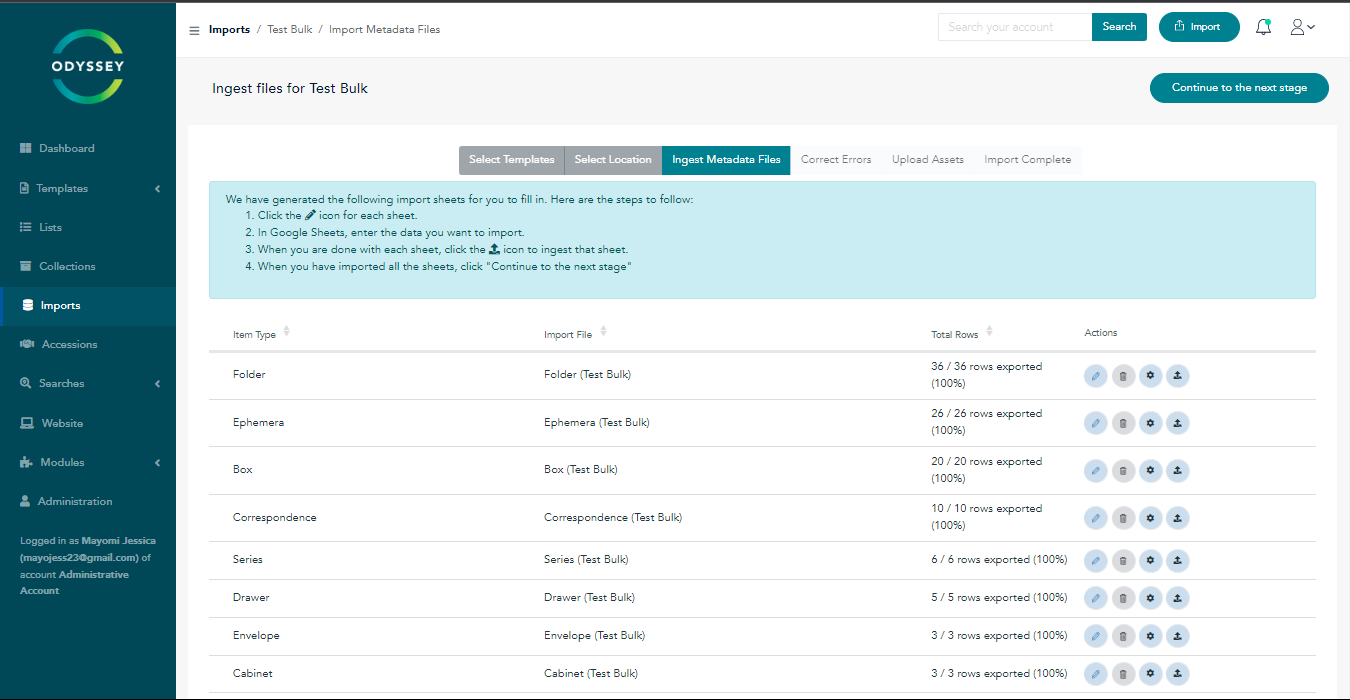This screenshot has height=700, width=1350.
Task: Click Test Bulk breadcrumb link
Action: coord(290,30)
